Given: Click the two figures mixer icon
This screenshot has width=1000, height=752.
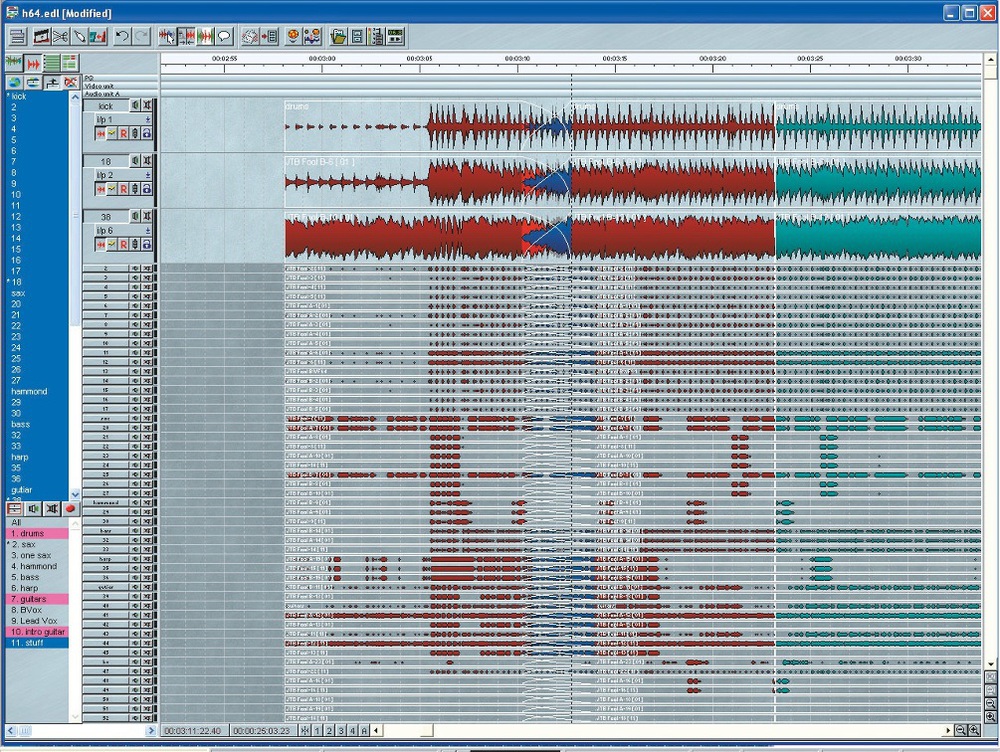Looking at the screenshot, I should [x=312, y=37].
